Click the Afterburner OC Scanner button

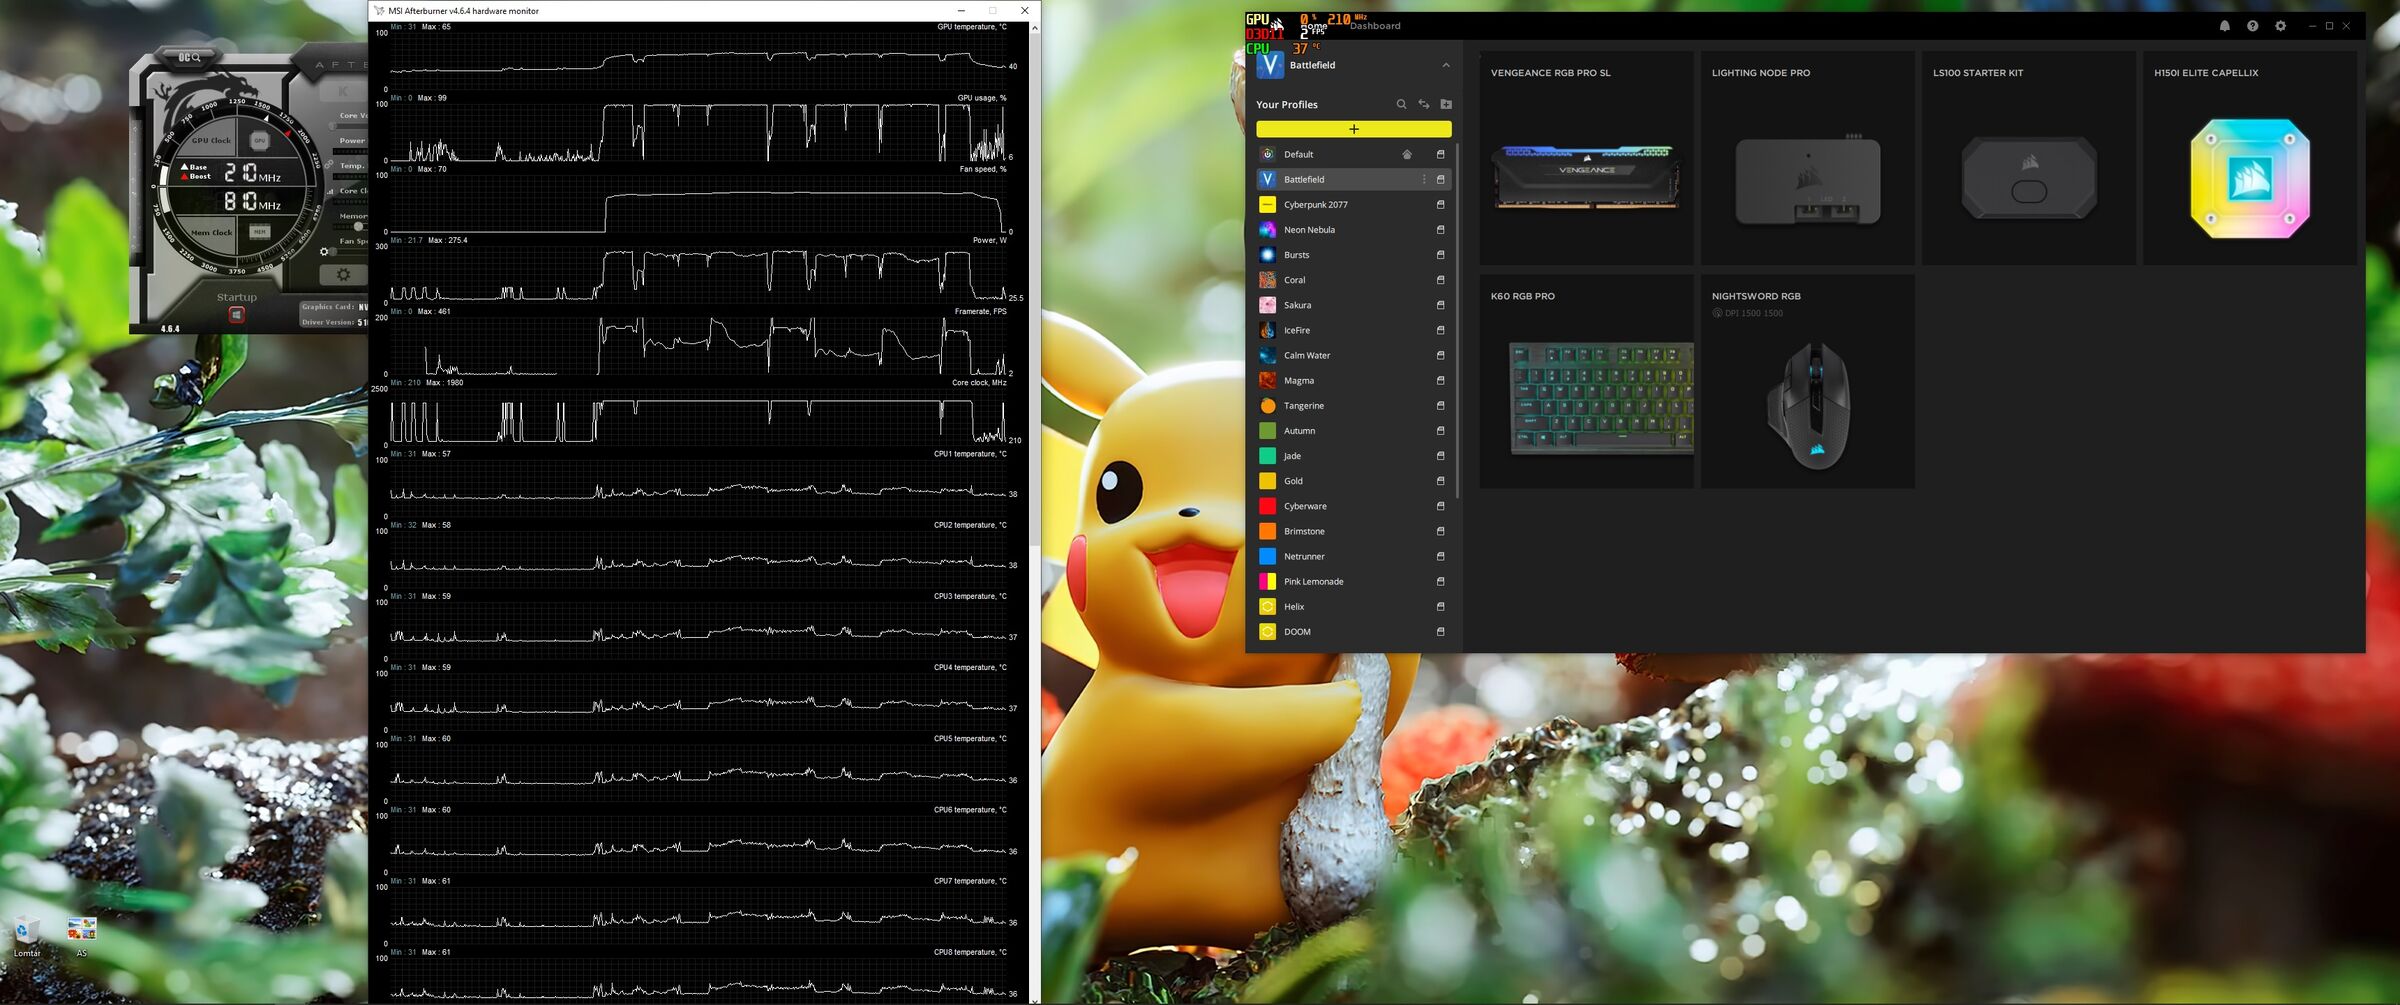(x=190, y=58)
